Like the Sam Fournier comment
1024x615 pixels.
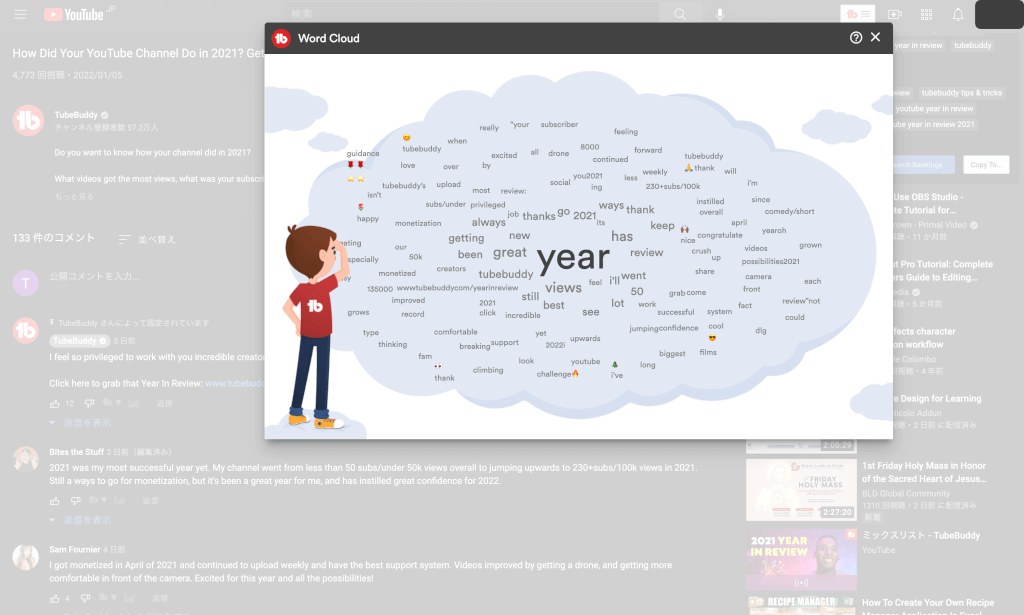[55, 598]
